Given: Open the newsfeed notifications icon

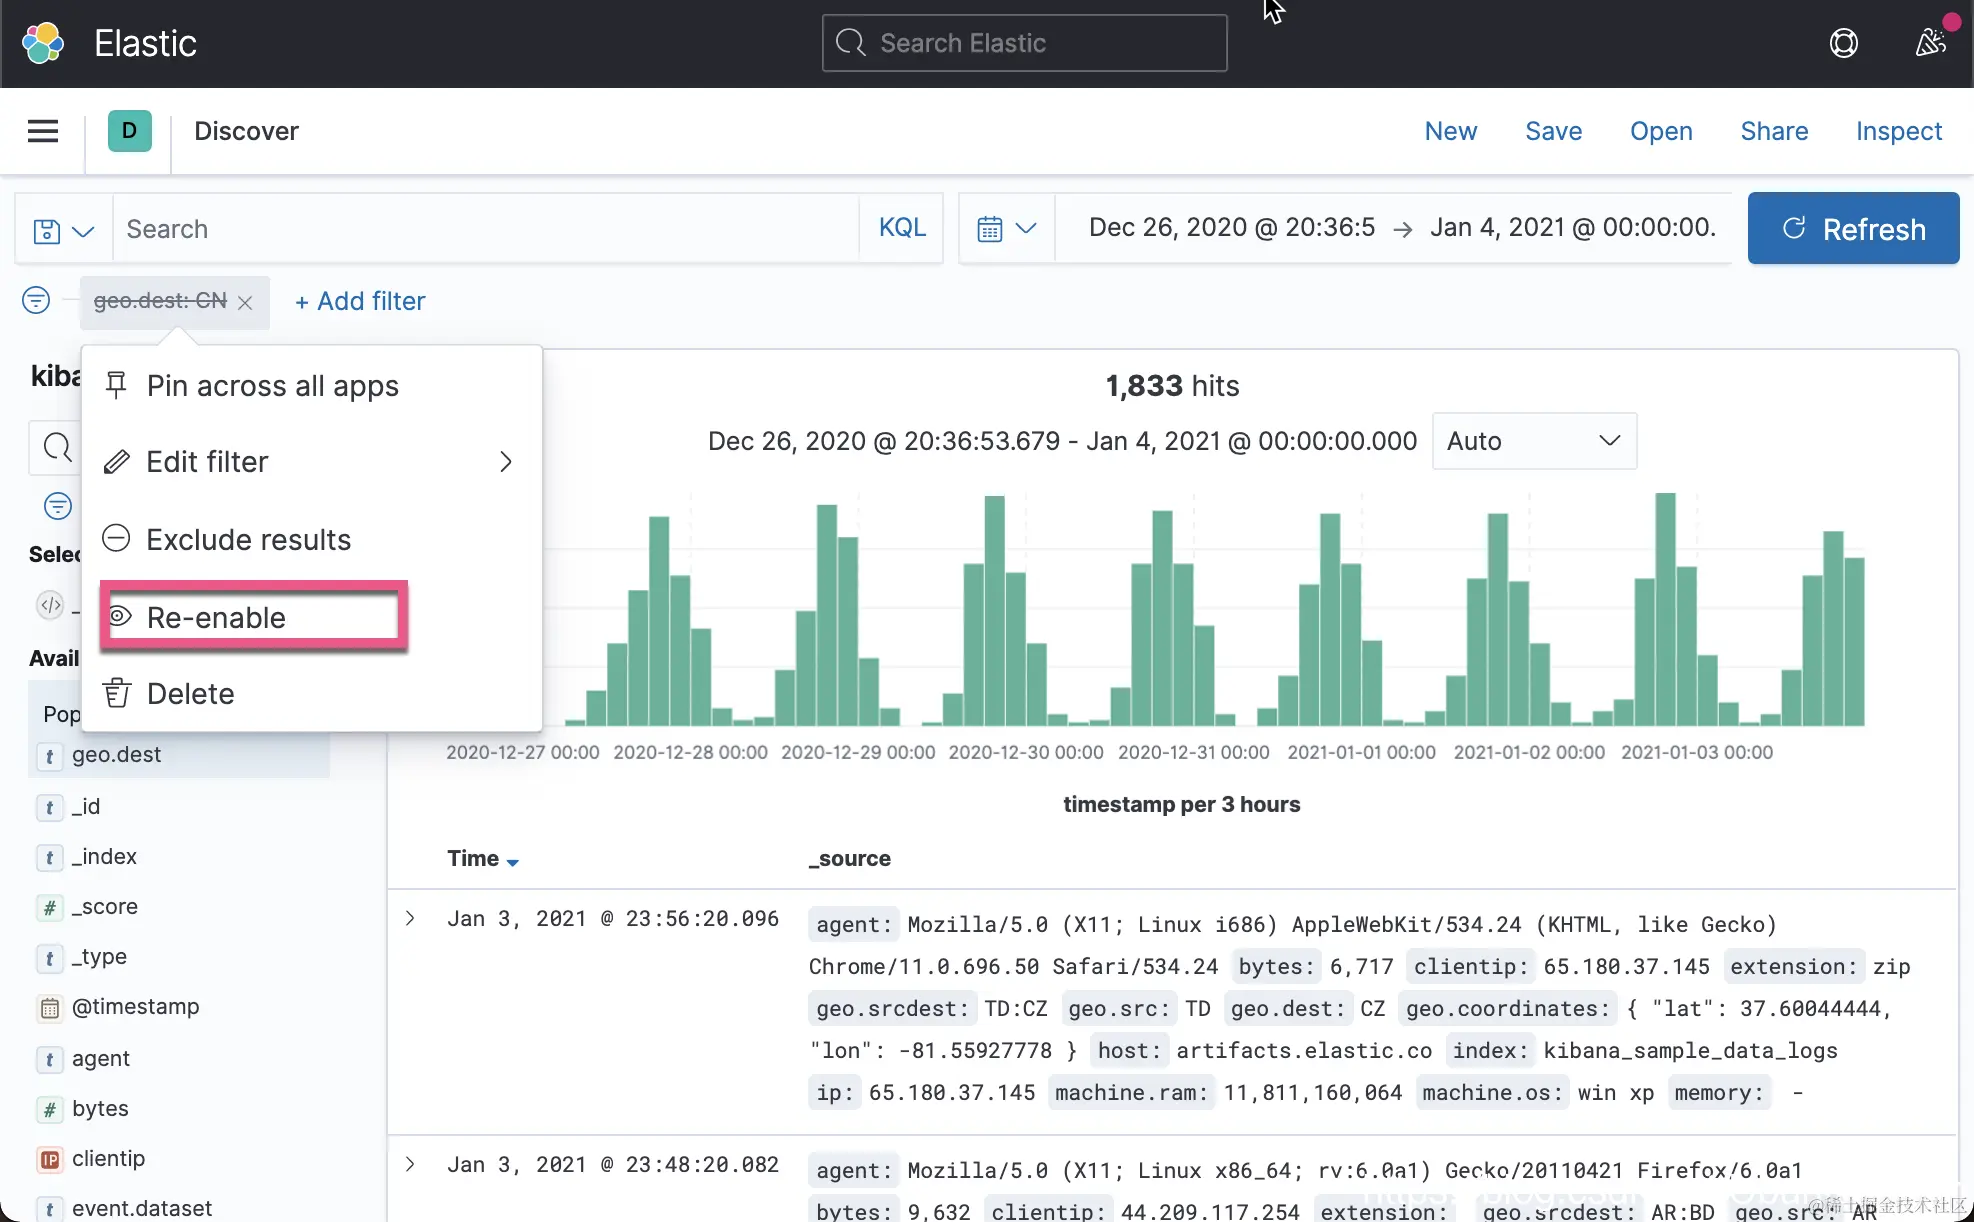Looking at the screenshot, I should click(x=1930, y=43).
